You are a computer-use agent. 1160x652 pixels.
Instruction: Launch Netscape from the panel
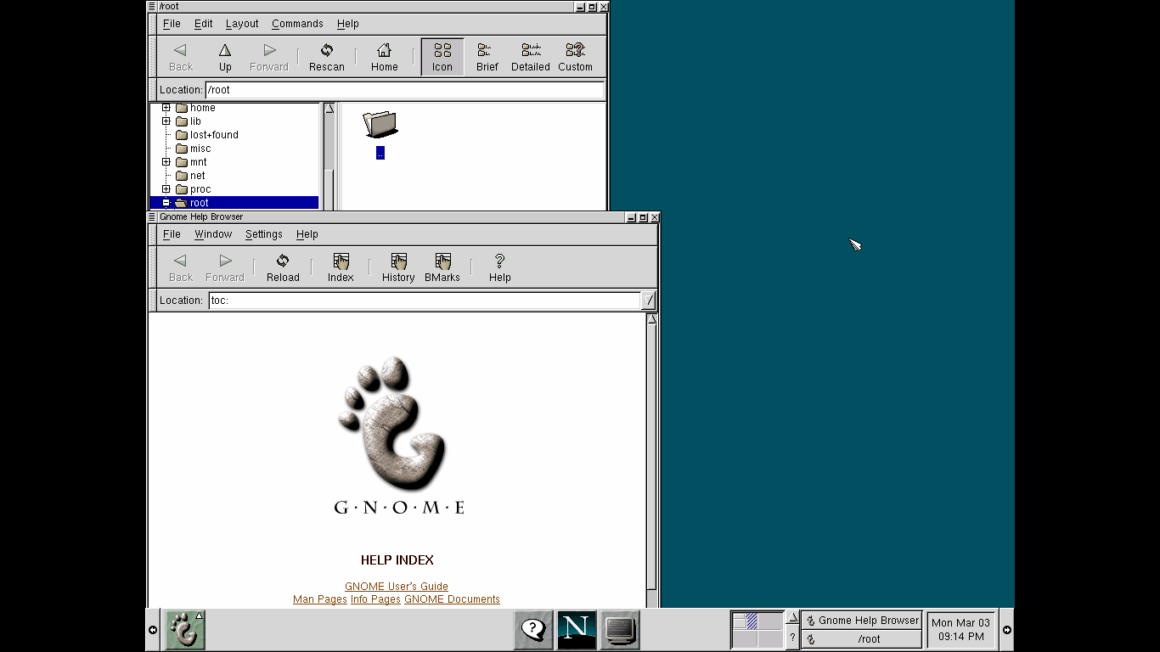click(576, 630)
